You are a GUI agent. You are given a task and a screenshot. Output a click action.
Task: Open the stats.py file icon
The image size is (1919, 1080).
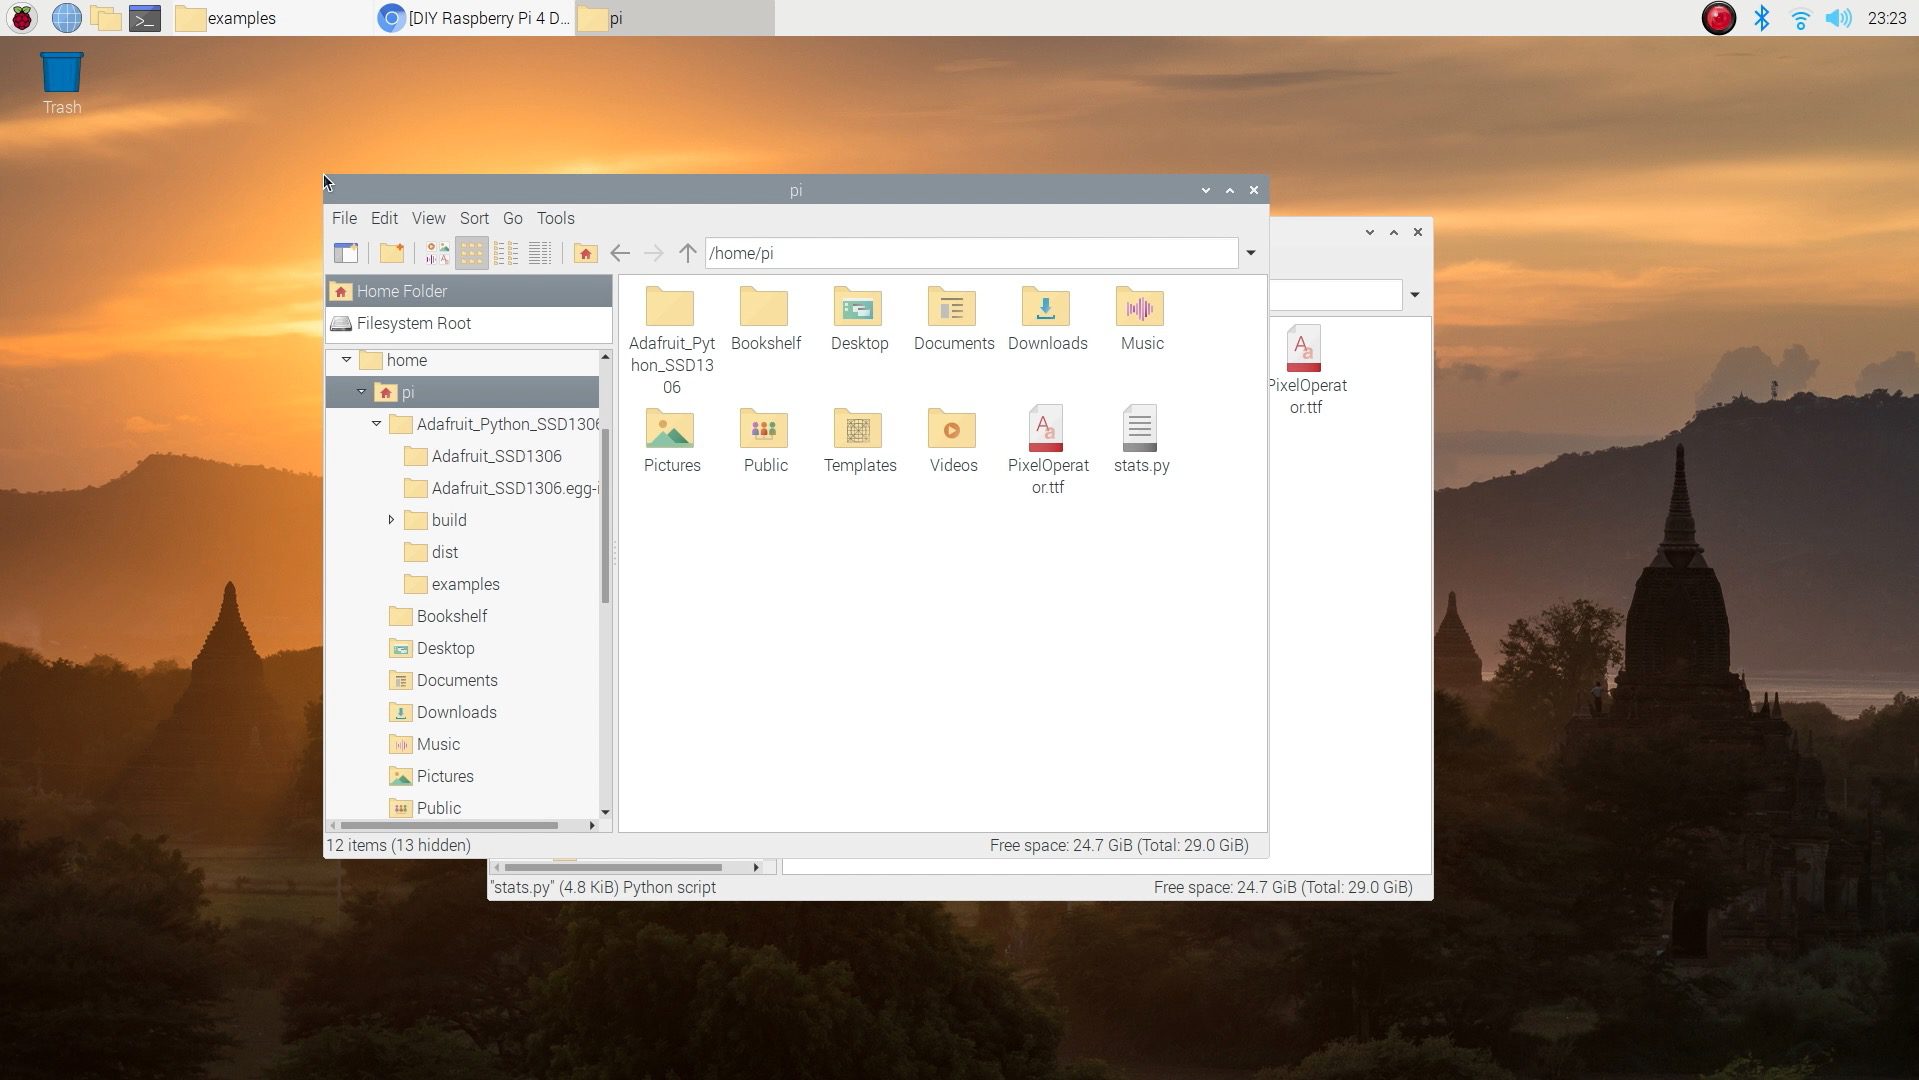tap(1140, 430)
